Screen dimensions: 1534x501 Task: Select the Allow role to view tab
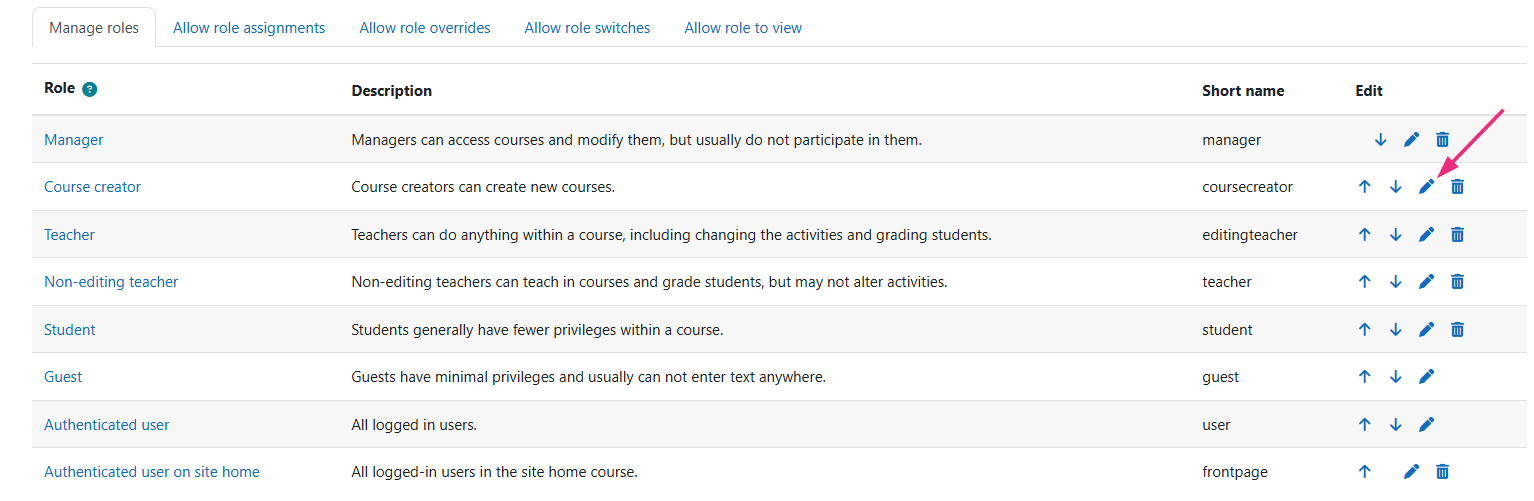tap(743, 28)
